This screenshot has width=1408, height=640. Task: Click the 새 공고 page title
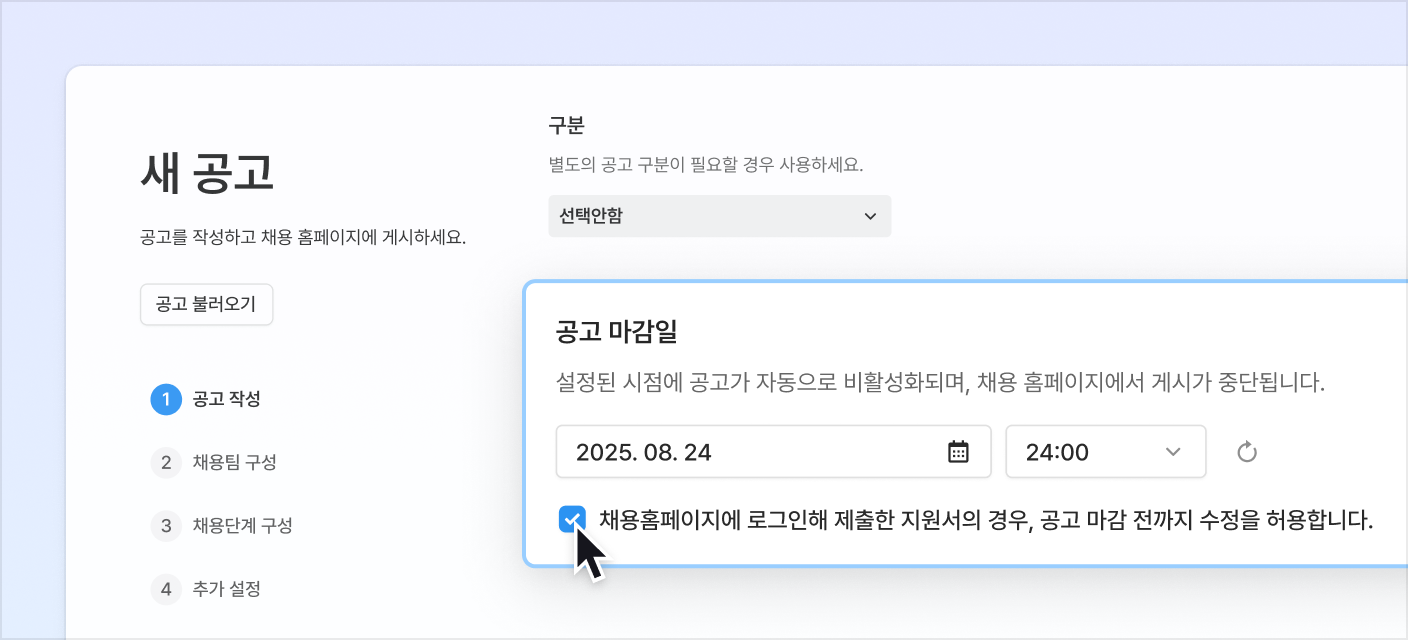click(207, 176)
